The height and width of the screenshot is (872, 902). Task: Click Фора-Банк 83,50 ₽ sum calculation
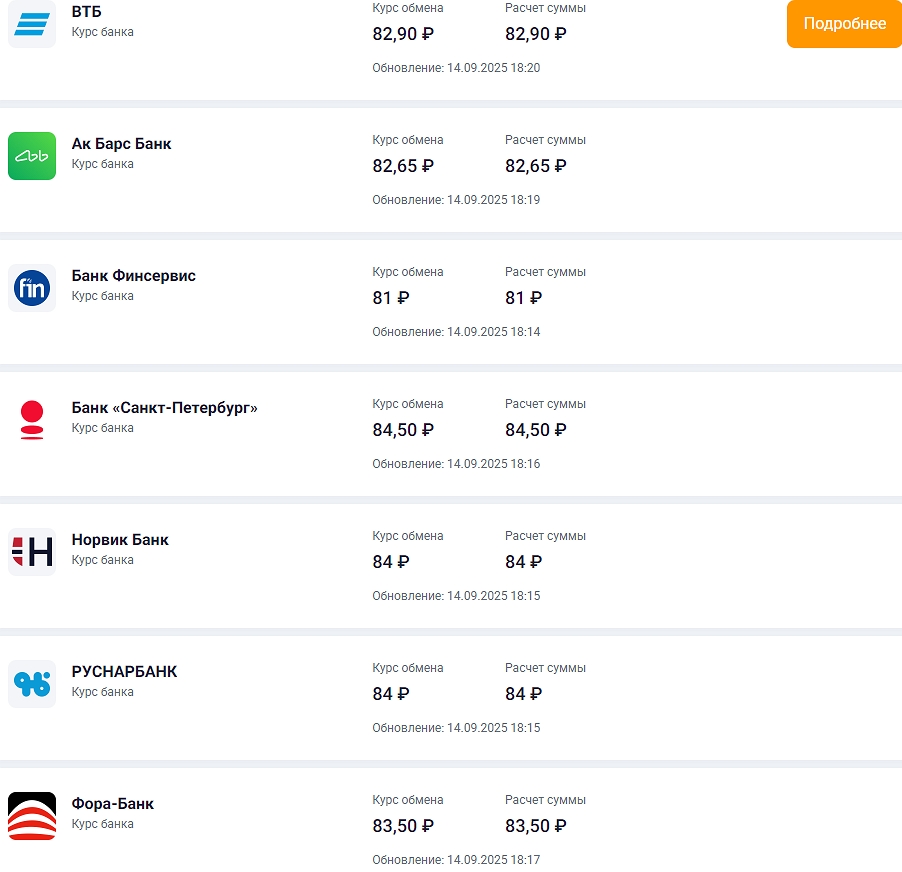tap(535, 826)
